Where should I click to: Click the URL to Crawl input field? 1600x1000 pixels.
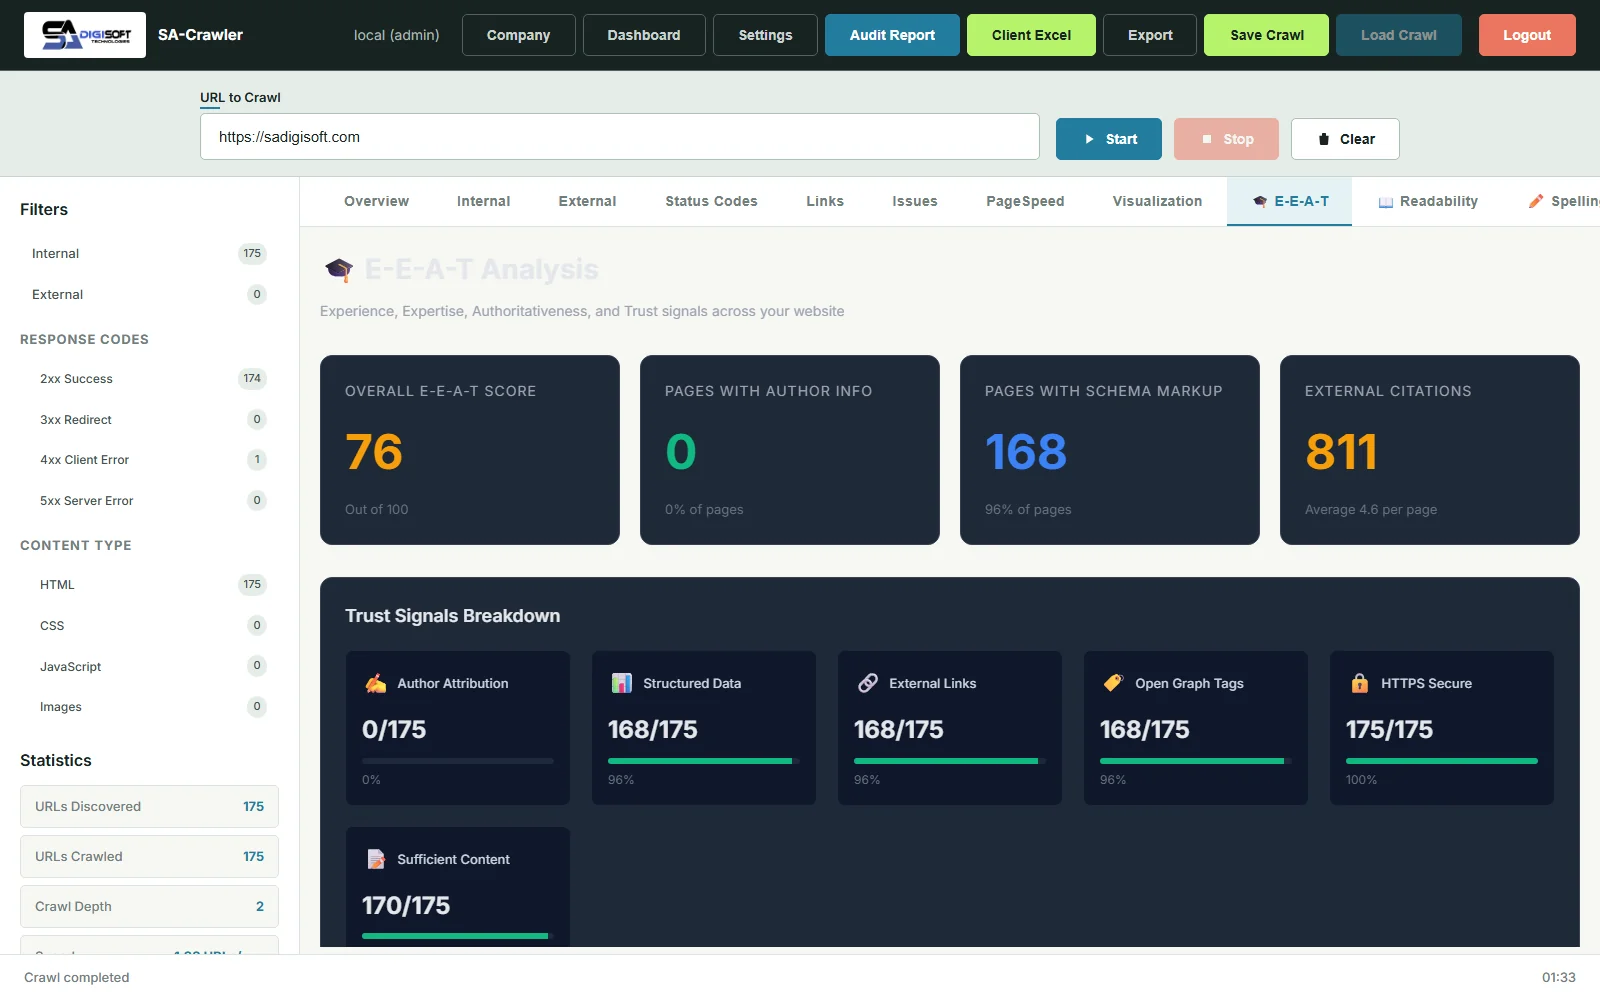[620, 137]
